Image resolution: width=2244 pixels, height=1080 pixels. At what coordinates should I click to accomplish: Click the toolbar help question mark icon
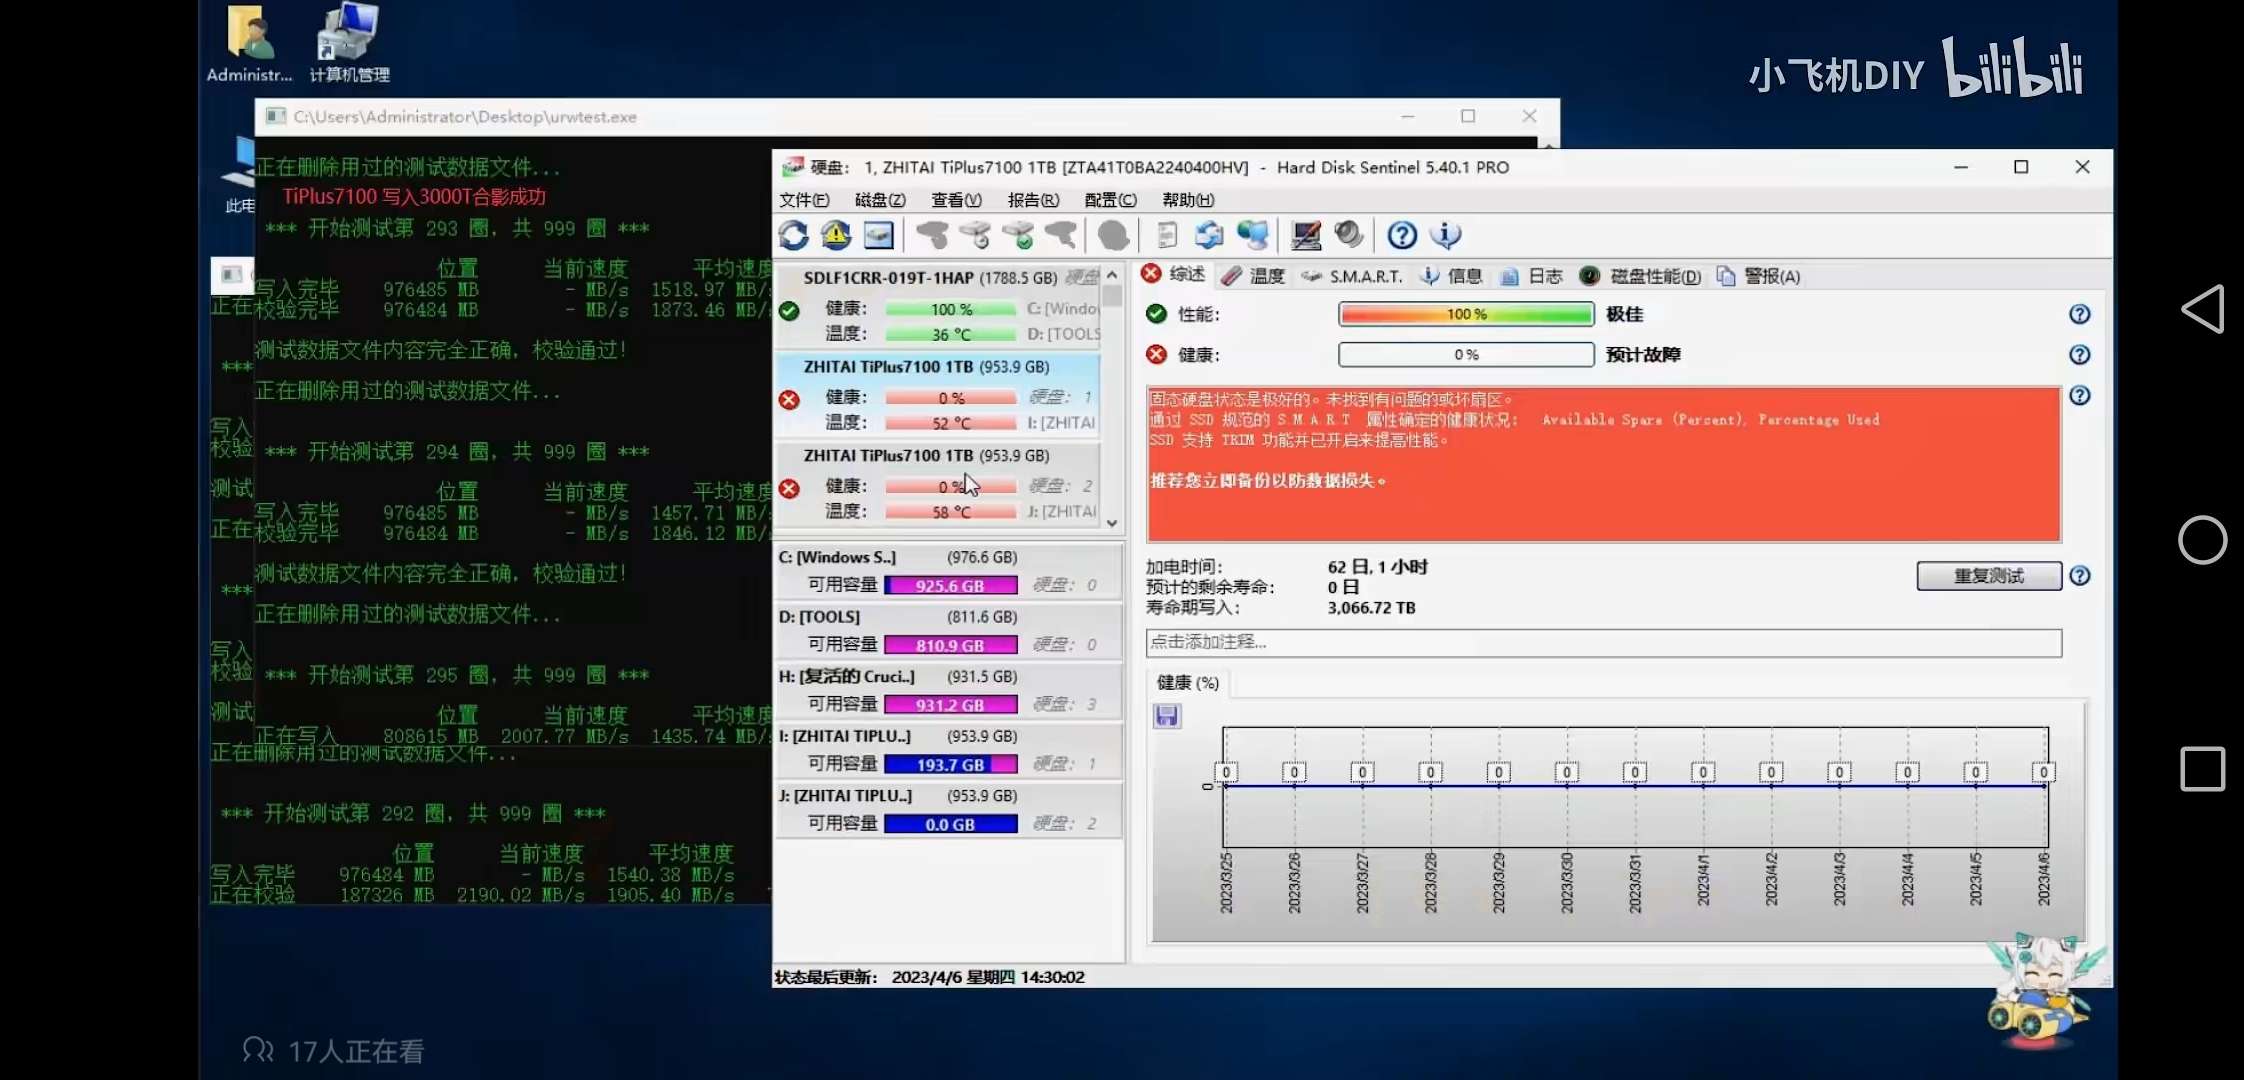[1402, 236]
